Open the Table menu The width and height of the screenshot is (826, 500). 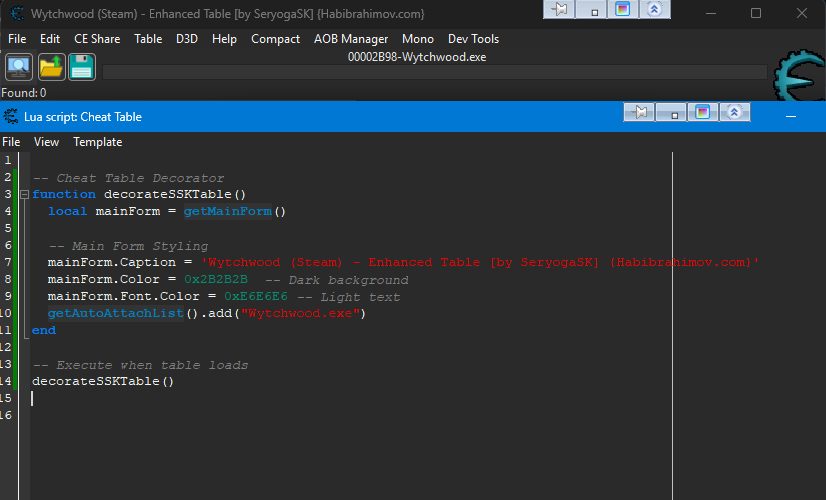pos(148,39)
